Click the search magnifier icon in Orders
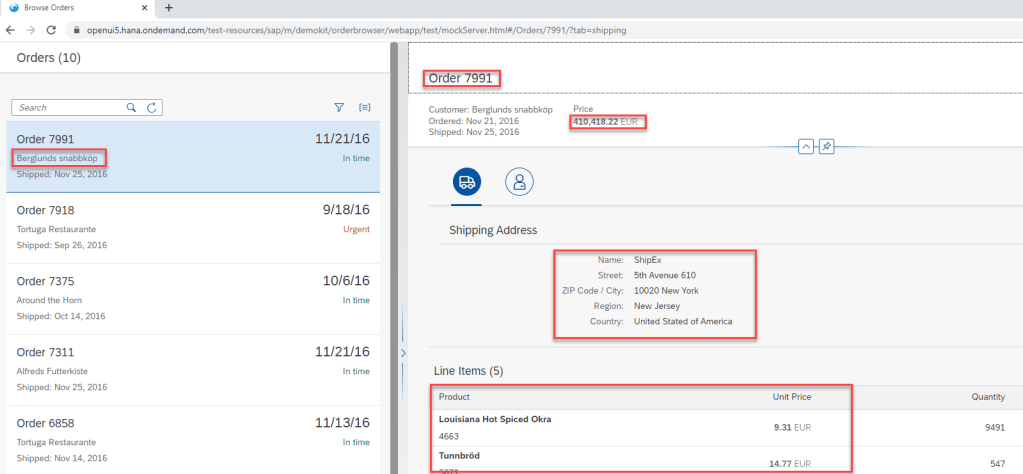 [132, 107]
